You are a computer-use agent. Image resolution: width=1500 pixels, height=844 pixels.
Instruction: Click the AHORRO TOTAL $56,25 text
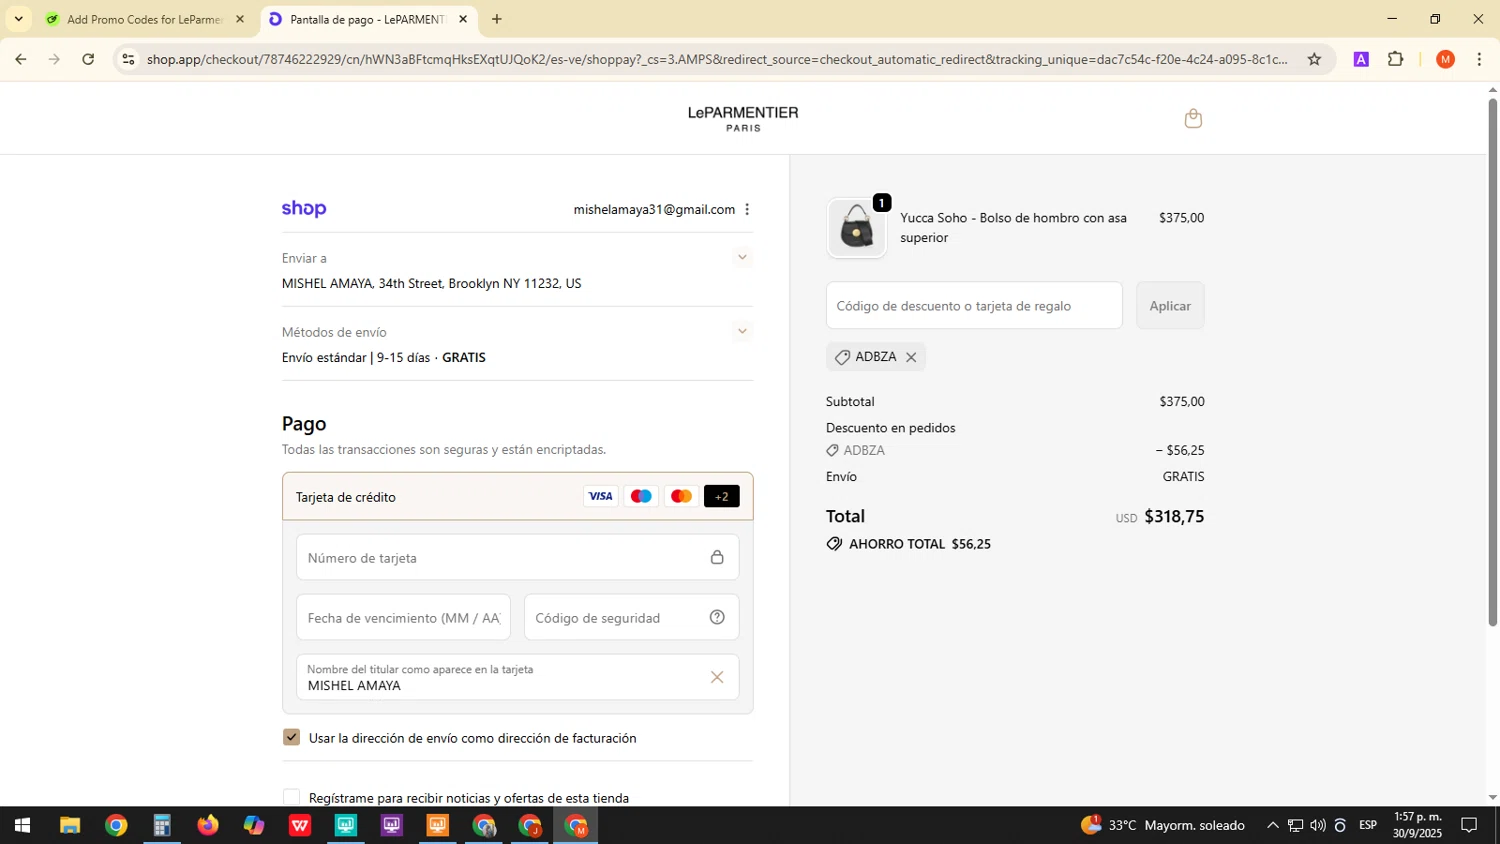coord(920,545)
